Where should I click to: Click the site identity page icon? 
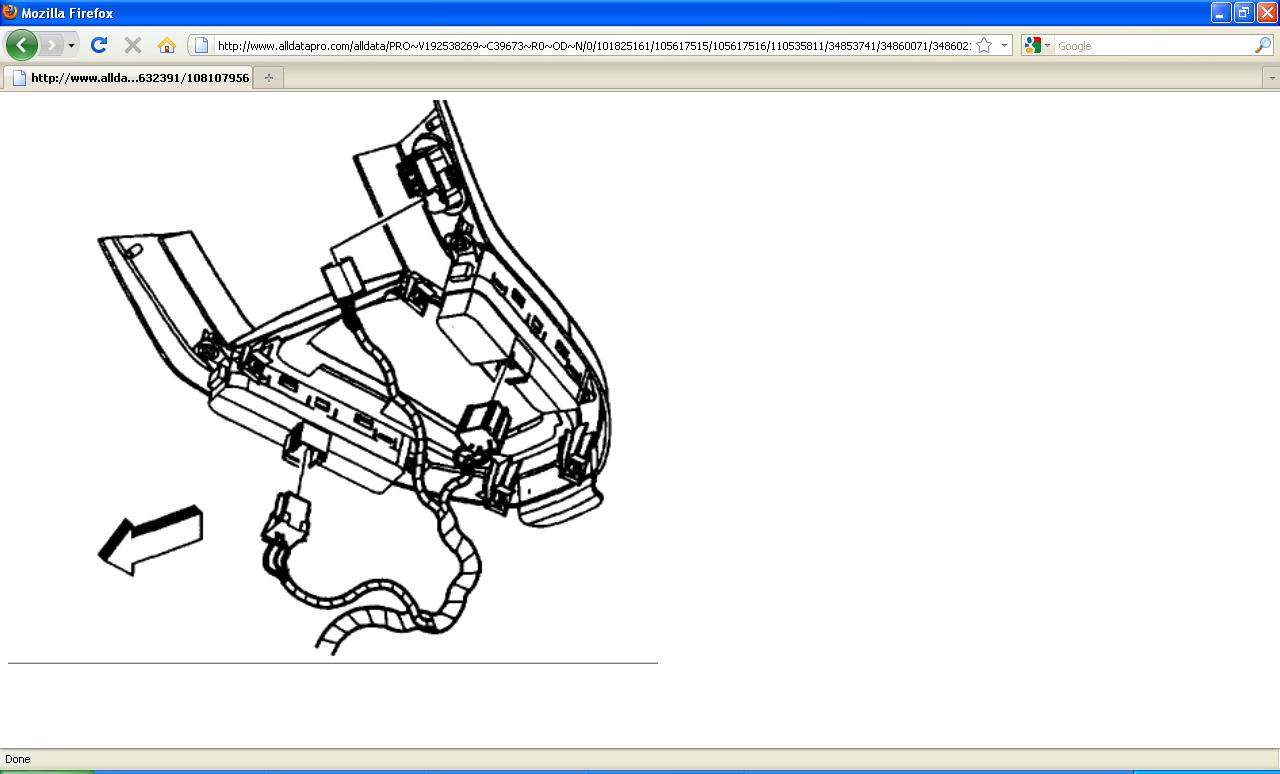[x=201, y=45]
